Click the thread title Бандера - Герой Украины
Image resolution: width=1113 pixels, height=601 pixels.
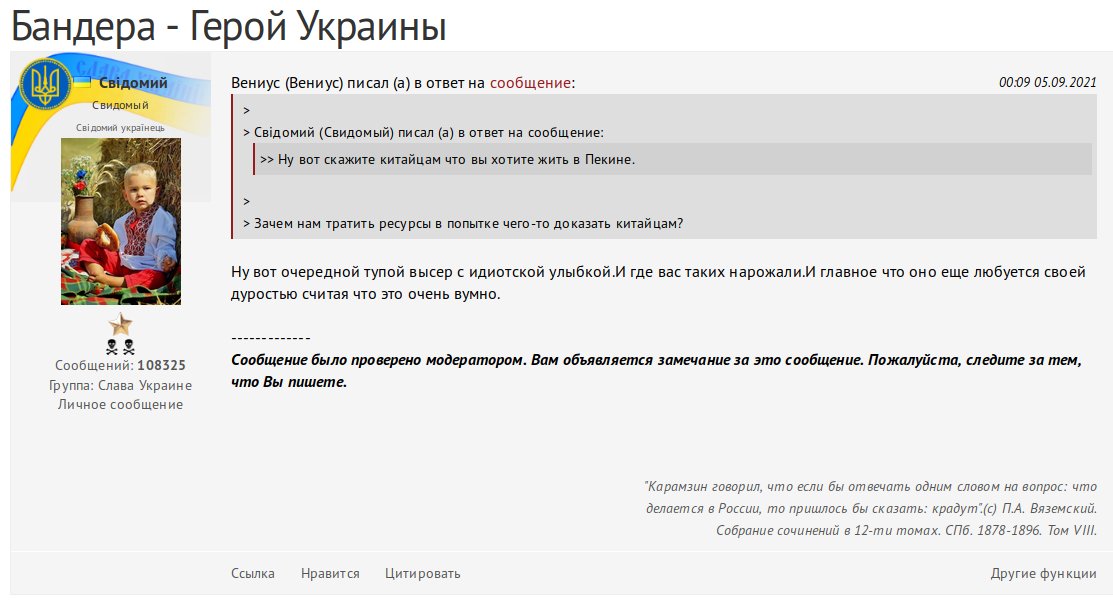(228, 27)
